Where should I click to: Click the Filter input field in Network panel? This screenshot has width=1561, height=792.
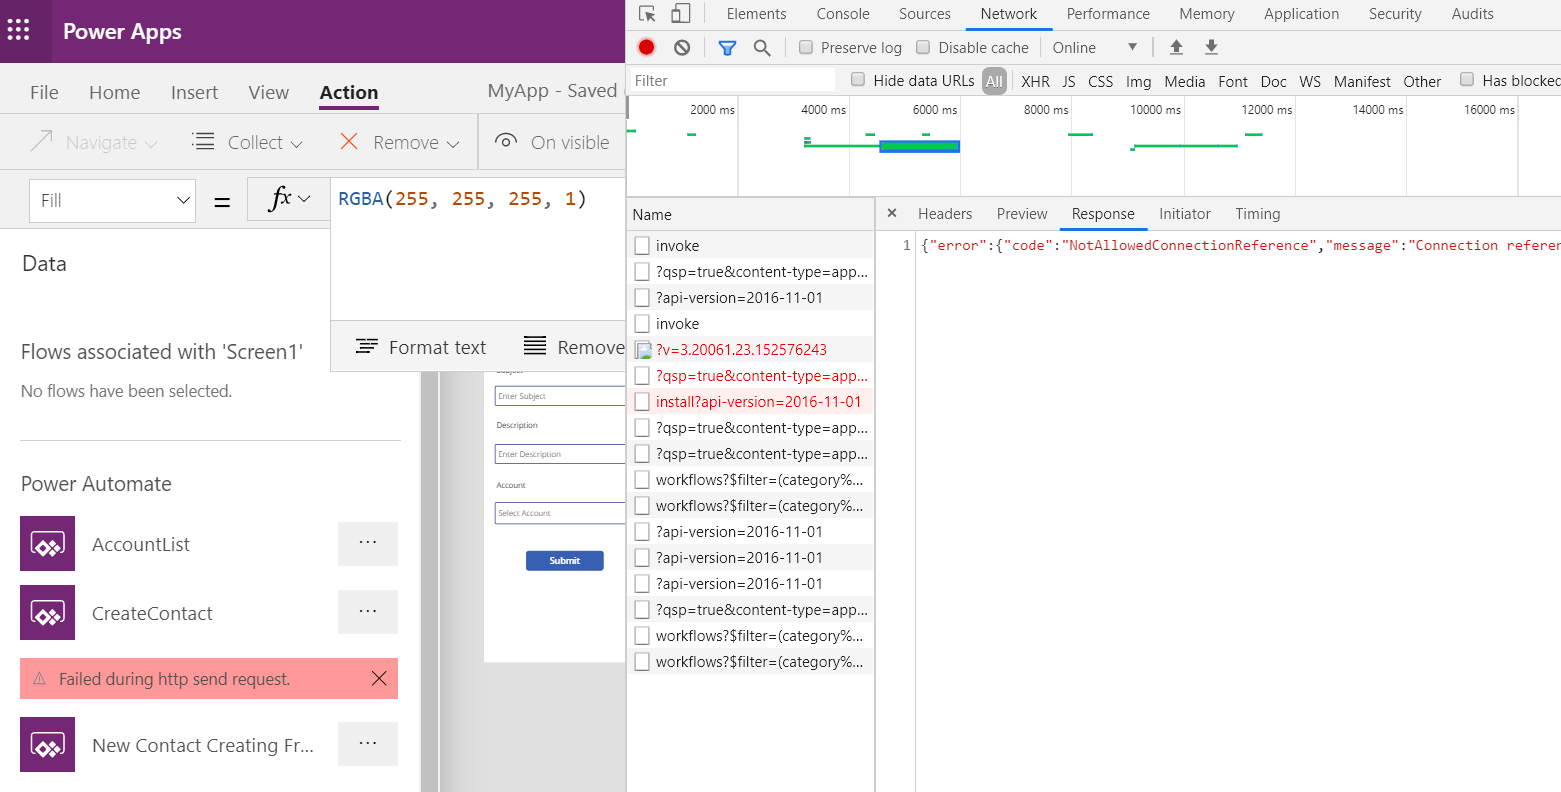pyautogui.click(x=730, y=79)
